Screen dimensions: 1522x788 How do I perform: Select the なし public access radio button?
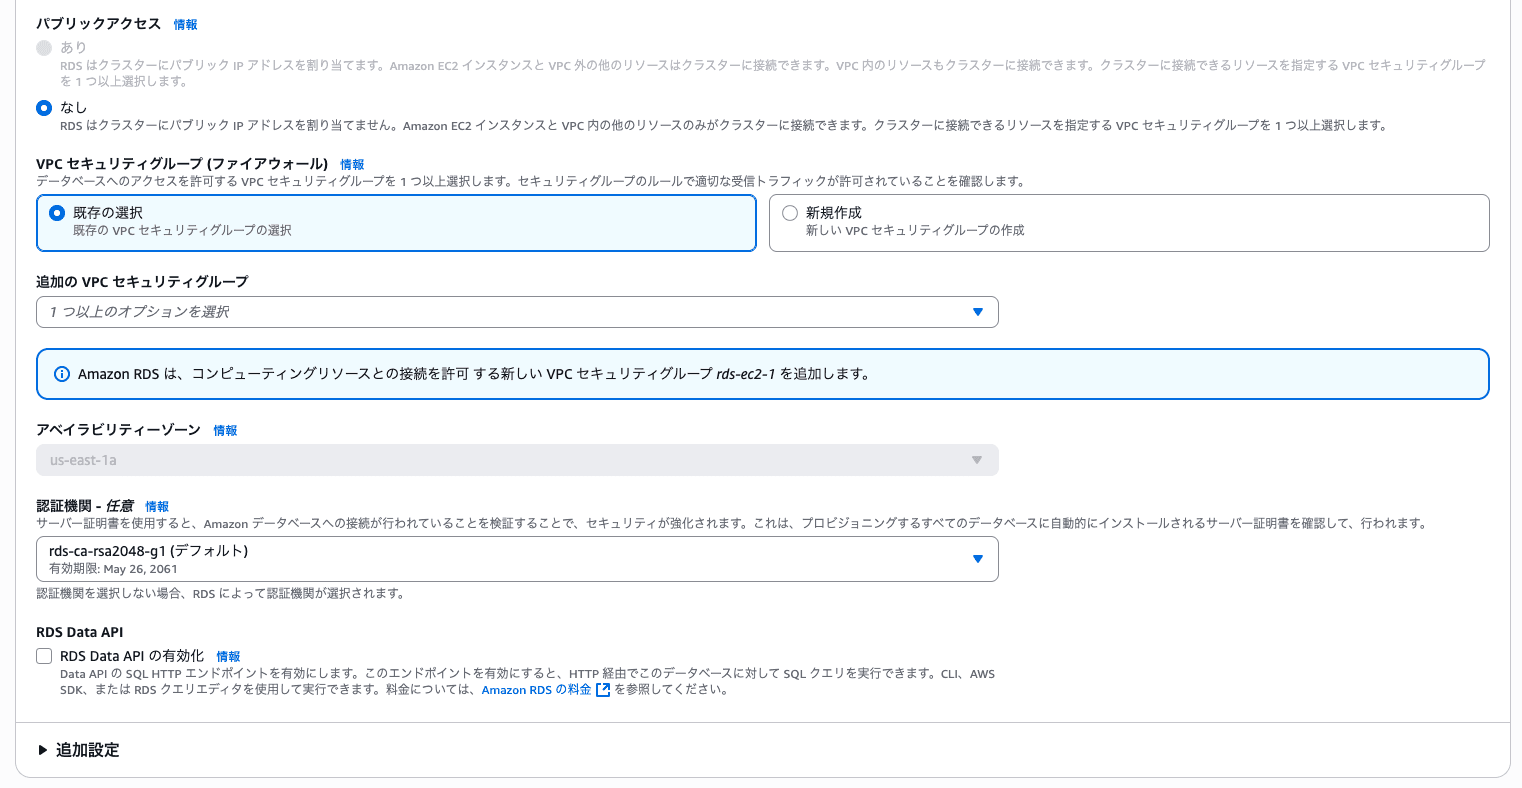pos(44,108)
